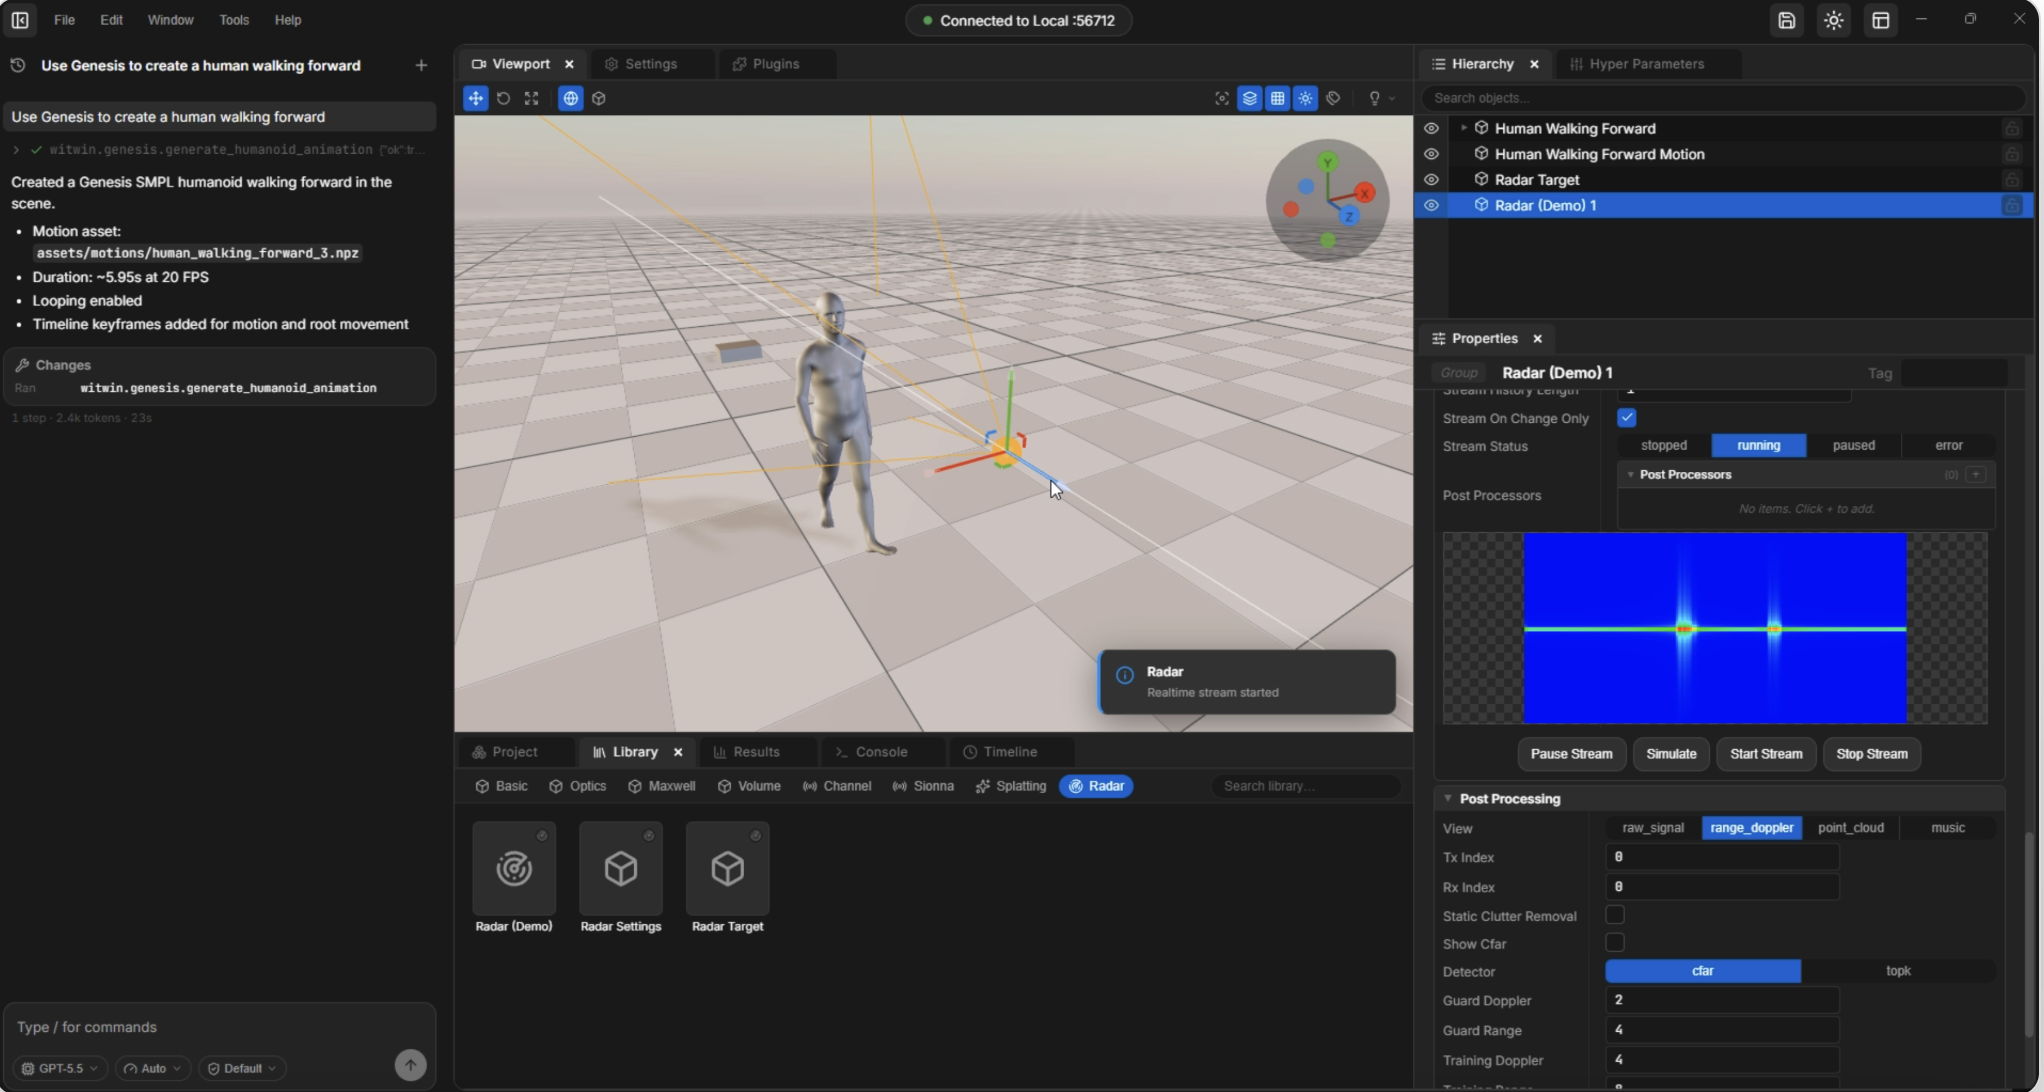Select the rotate tool in viewport toolbar
This screenshot has width=2044, height=1092.
coord(503,98)
